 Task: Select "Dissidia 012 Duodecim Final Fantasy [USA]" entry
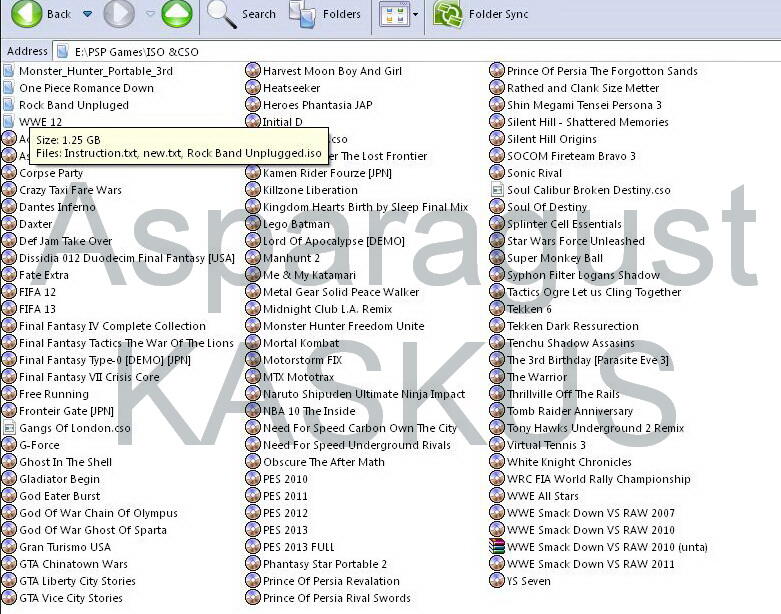pyautogui.click(x=119, y=258)
